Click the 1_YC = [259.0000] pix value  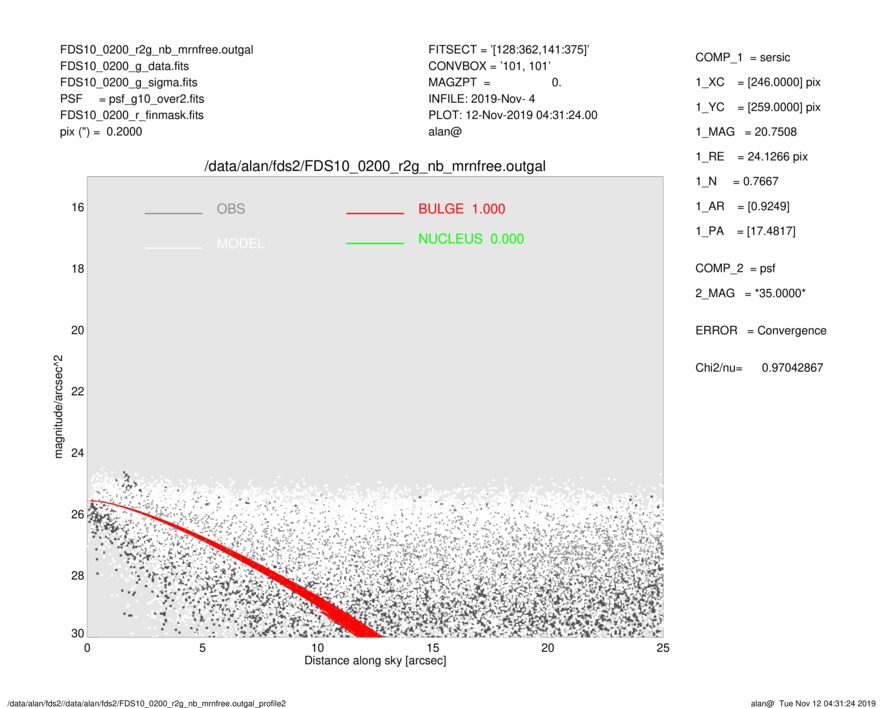pyautogui.click(x=757, y=107)
